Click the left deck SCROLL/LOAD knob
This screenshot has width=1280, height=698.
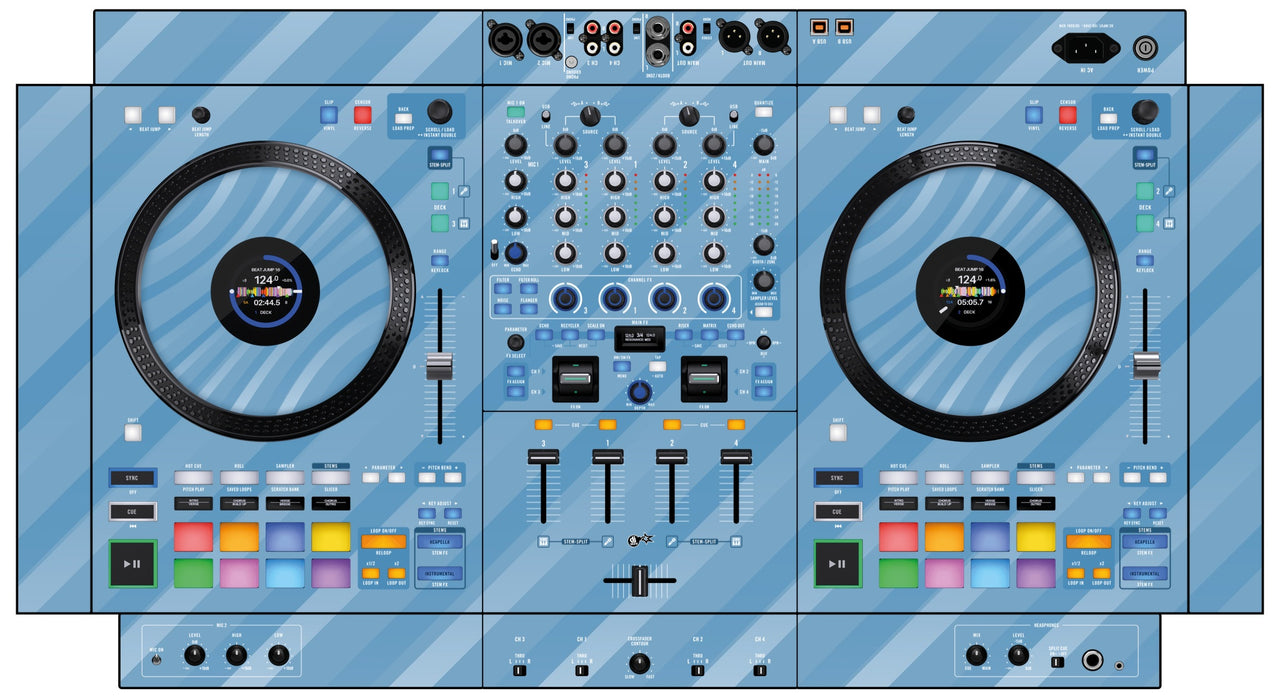(x=440, y=111)
